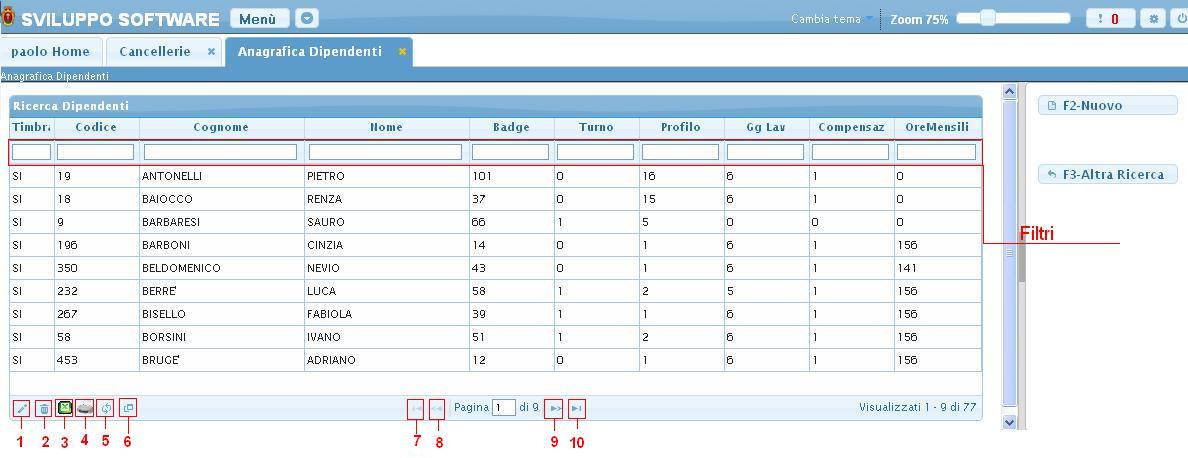Switch to the Cancellerie tab
Image resolution: width=1188 pixels, height=458 pixels.
pos(154,51)
